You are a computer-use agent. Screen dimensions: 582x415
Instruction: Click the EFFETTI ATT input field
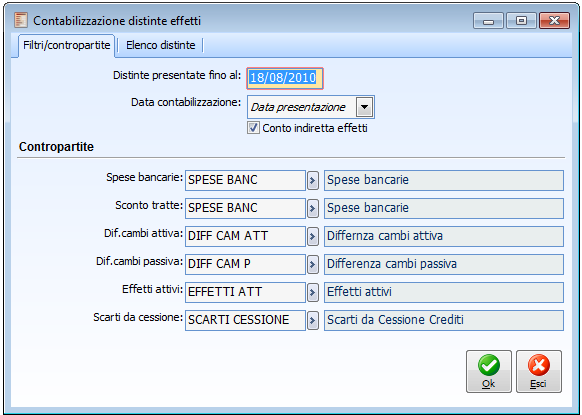(245, 293)
